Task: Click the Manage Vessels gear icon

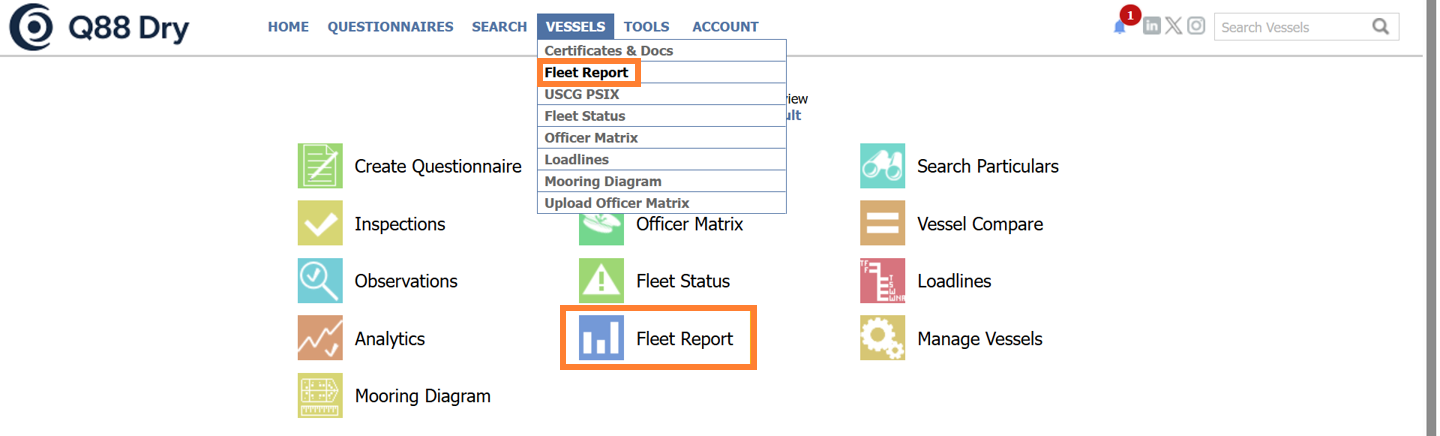Action: (882, 338)
